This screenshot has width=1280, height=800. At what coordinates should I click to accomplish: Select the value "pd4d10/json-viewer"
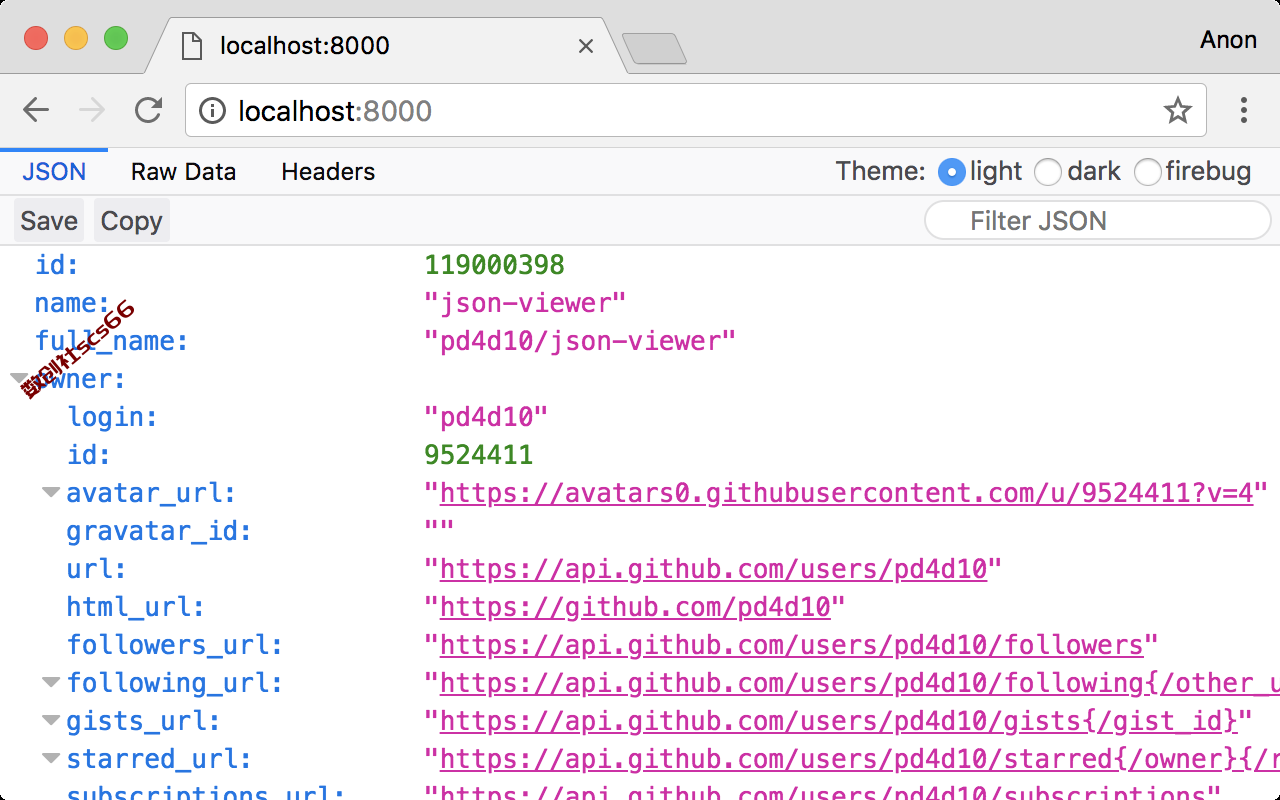point(580,341)
